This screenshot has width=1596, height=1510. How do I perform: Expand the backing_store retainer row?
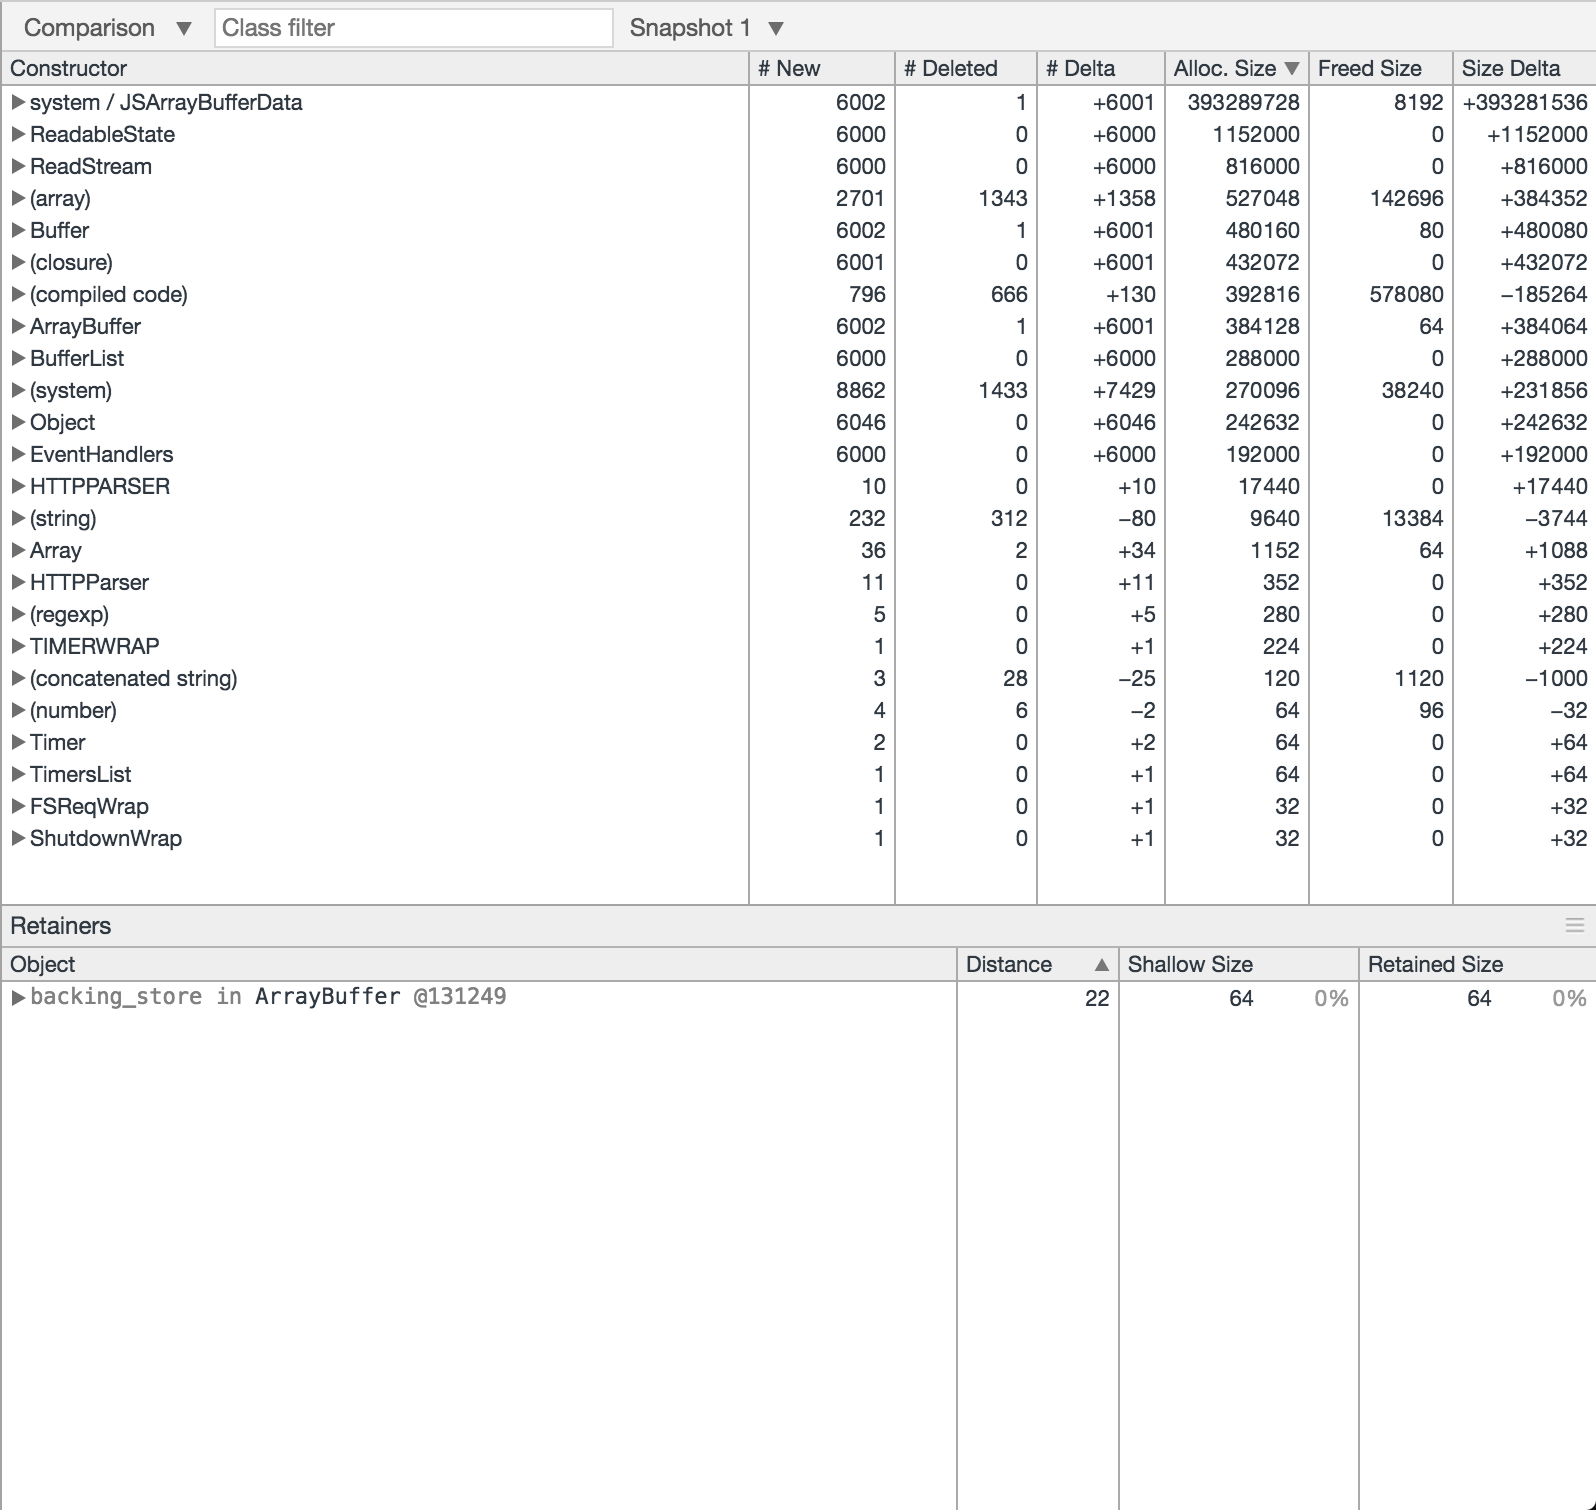point(18,997)
